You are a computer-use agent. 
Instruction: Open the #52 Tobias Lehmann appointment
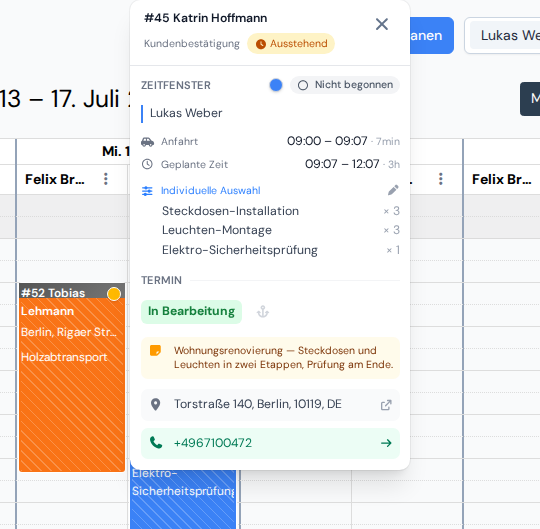tap(72, 377)
